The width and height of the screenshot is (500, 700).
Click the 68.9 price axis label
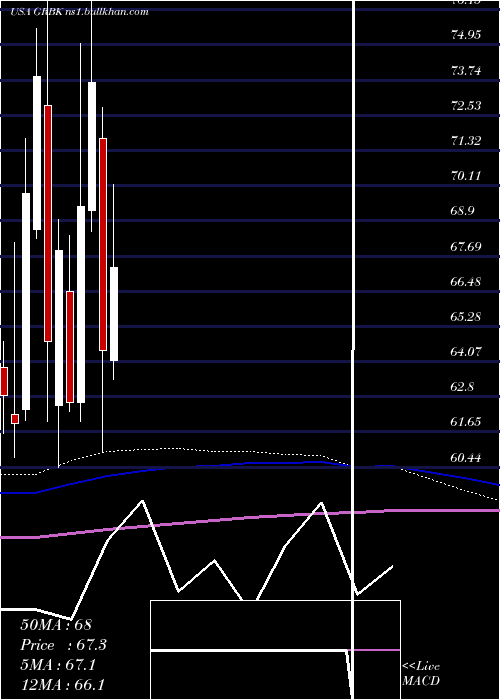click(x=462, y=211)
